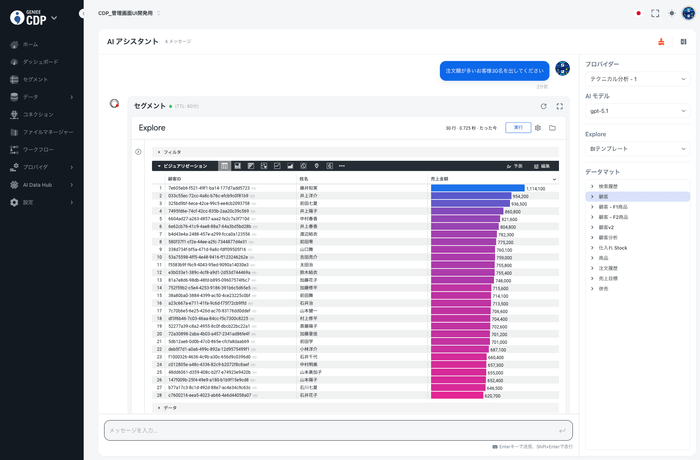Click the 実行 run button

coord(518,128)
